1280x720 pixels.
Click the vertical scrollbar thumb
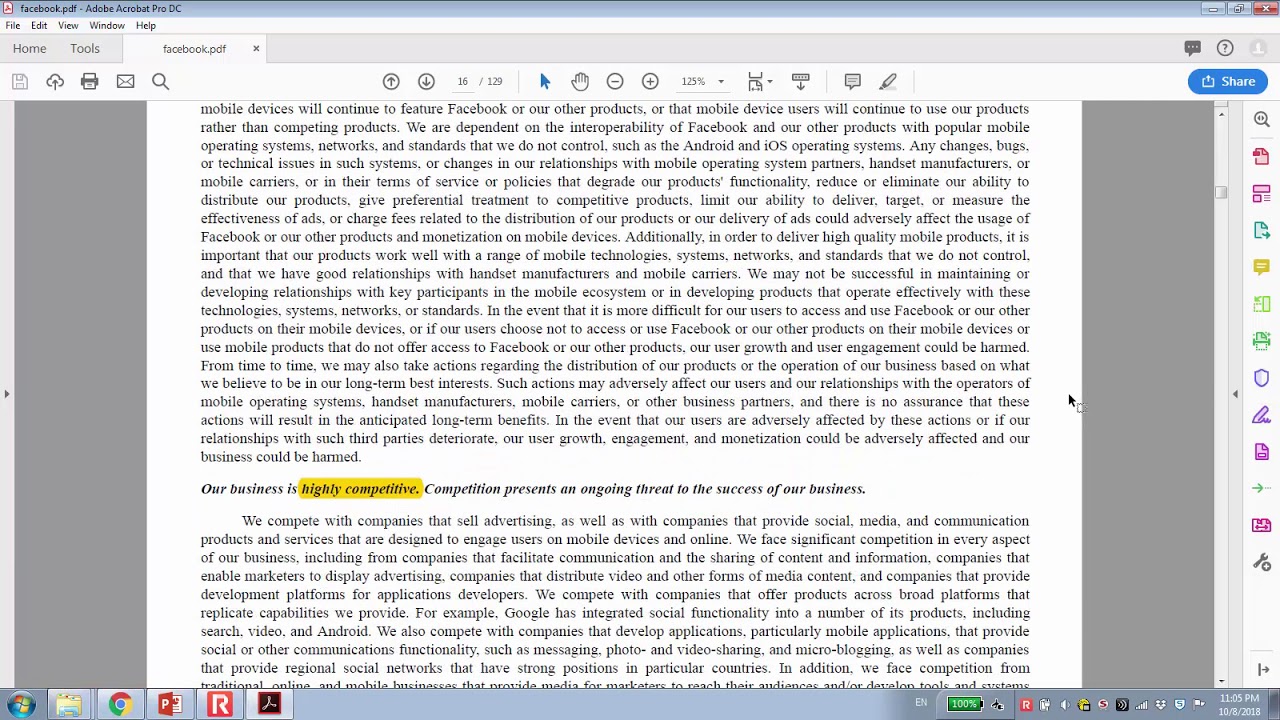(1221, 193)
